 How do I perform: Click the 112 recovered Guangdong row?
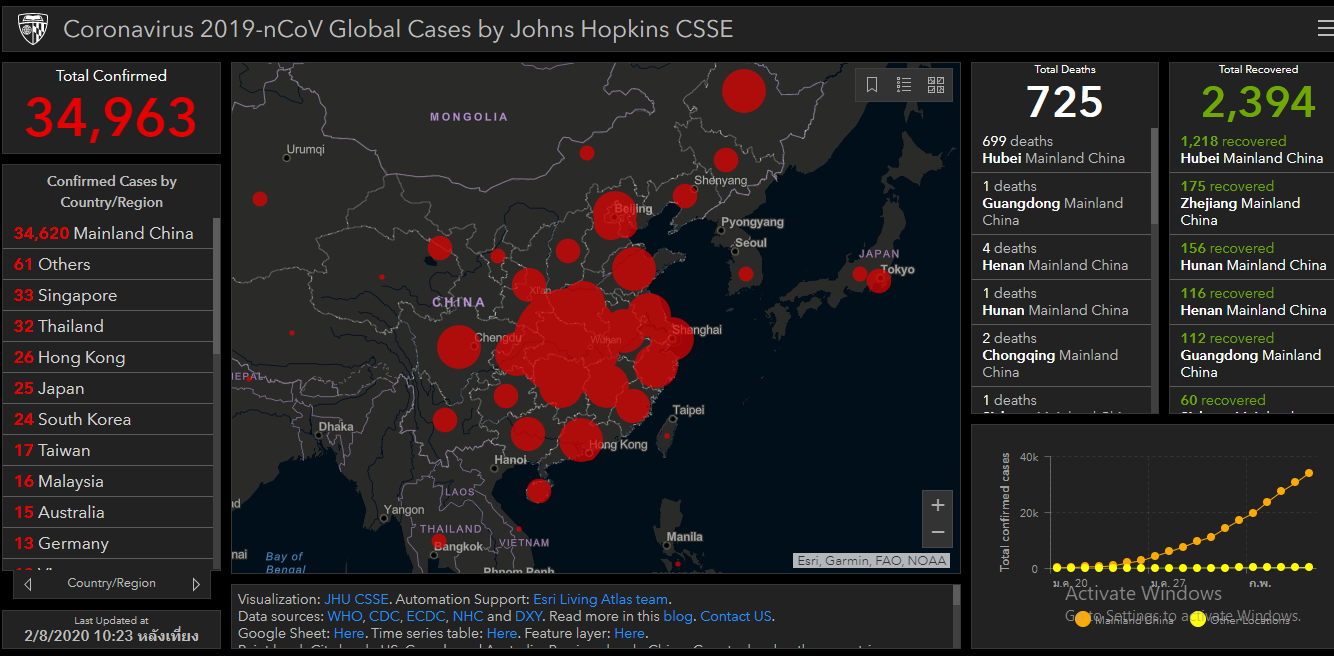tap(1252, 355)
